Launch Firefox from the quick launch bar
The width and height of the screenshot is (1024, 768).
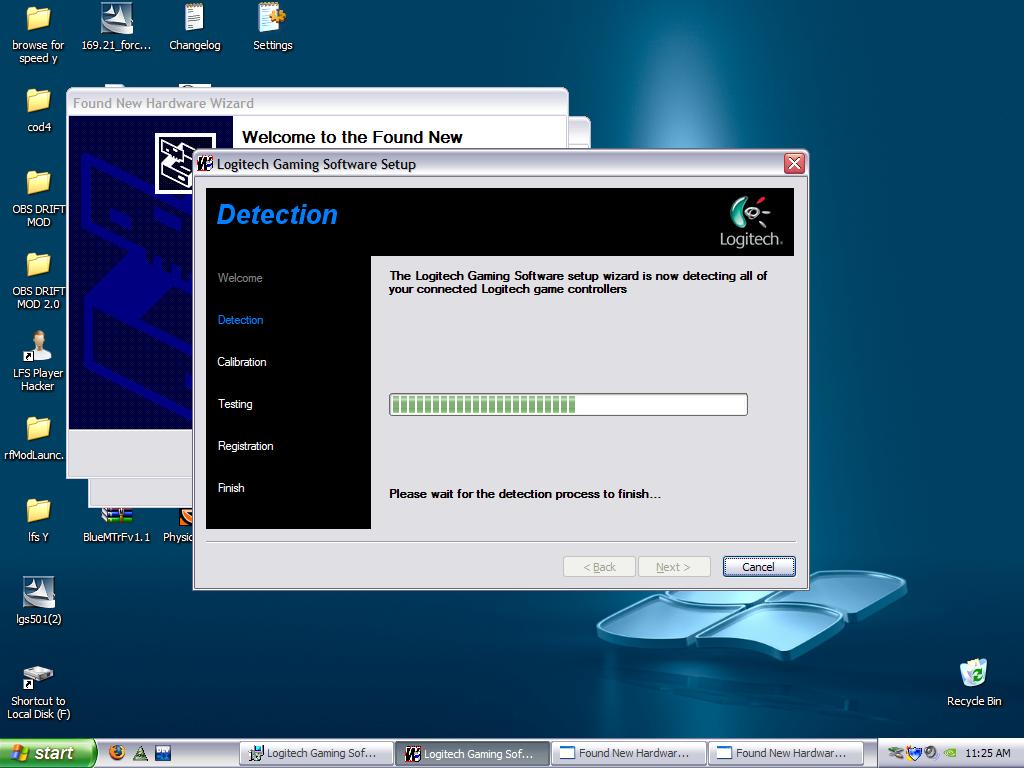(117, 752)
